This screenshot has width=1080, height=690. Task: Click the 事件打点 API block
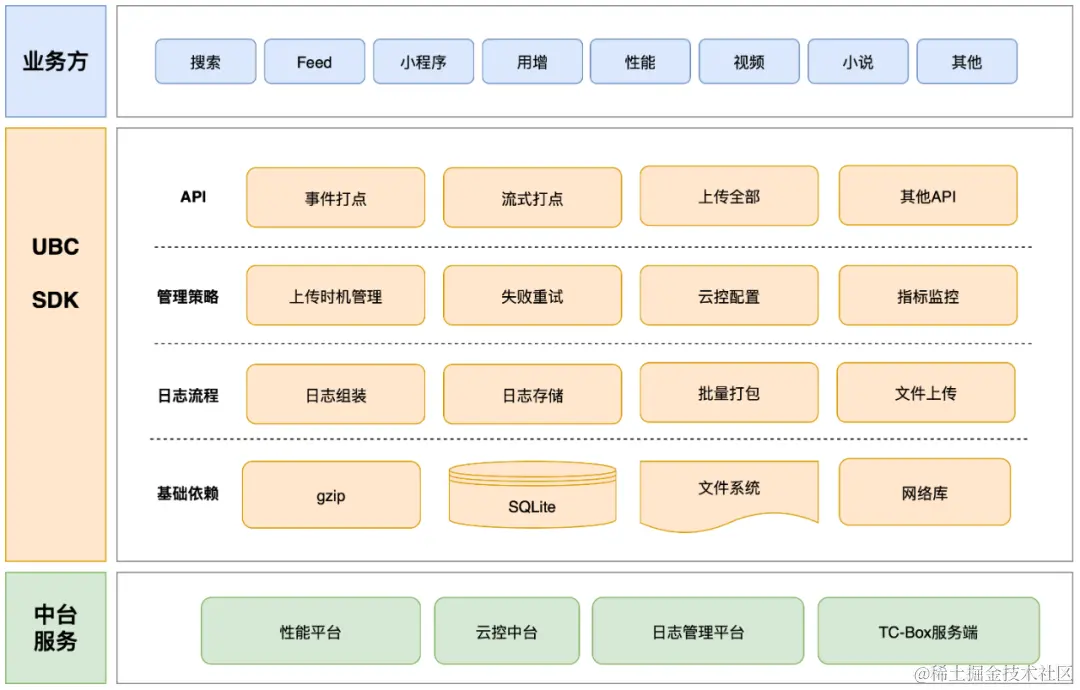point(335,197)
